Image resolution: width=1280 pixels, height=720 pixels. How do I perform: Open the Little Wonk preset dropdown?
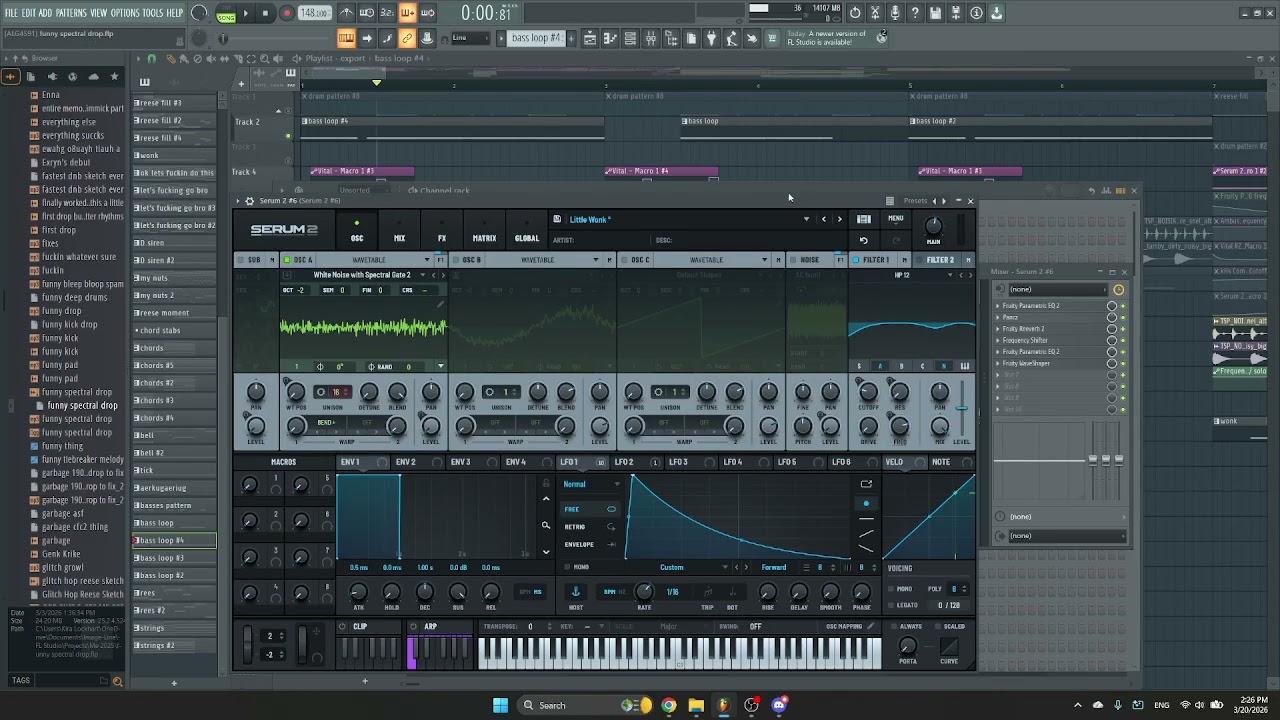(x=806, y=219)
